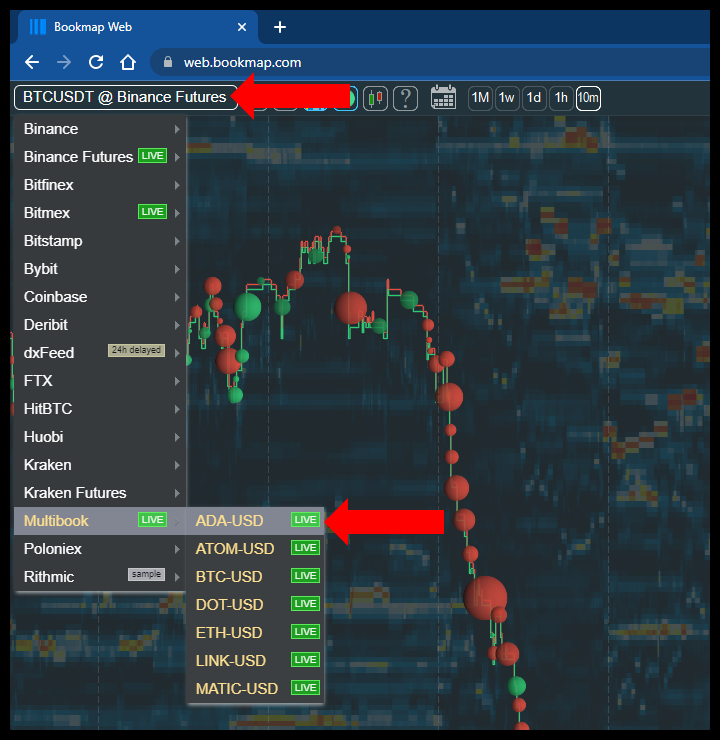720x740 pixels.
Task: Open the help question mark icon
Action: click(405, 99)
